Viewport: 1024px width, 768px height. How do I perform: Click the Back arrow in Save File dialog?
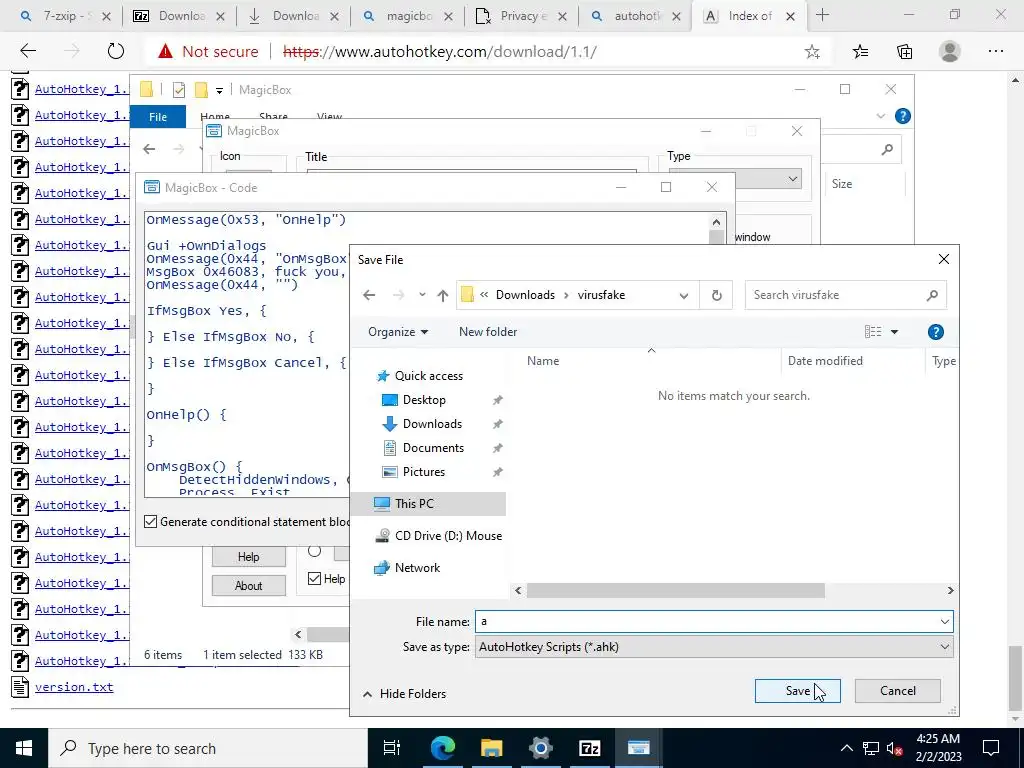pyautogui.click(x=369, y=295)
